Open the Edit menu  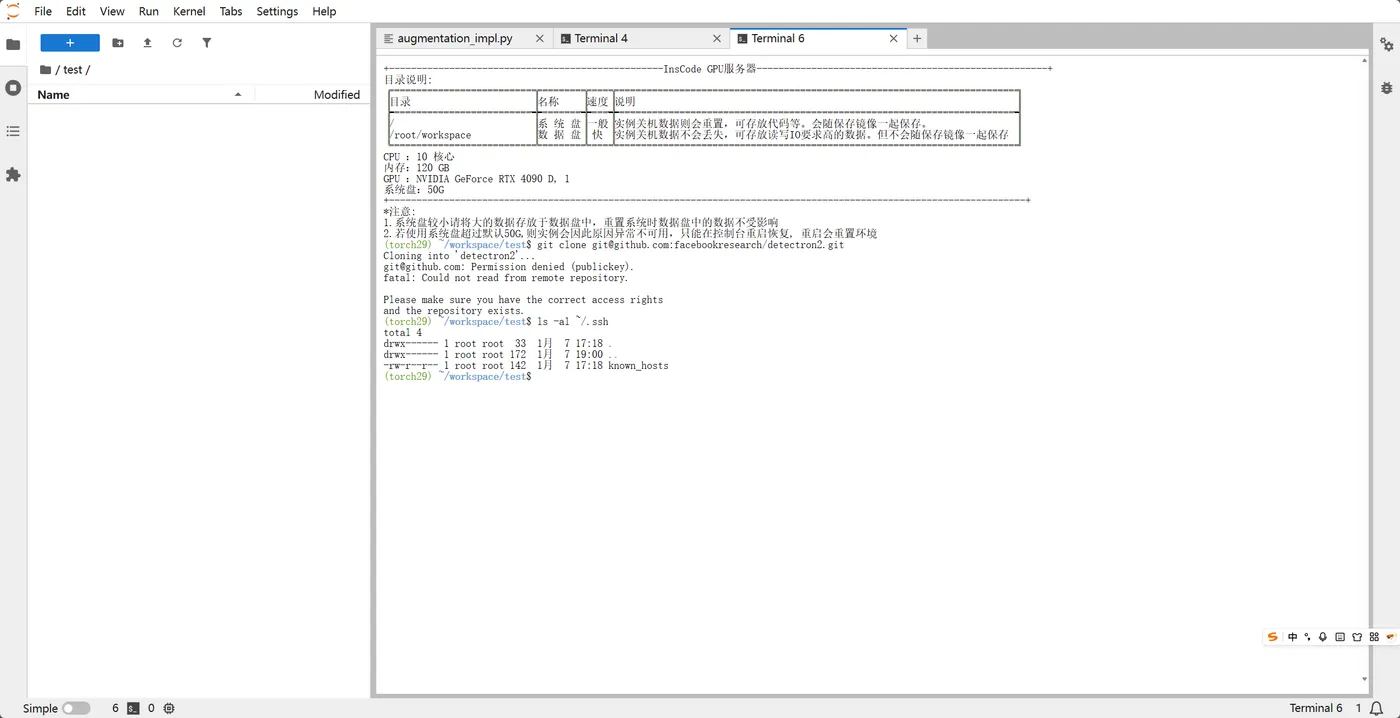(x=76, y=11)
